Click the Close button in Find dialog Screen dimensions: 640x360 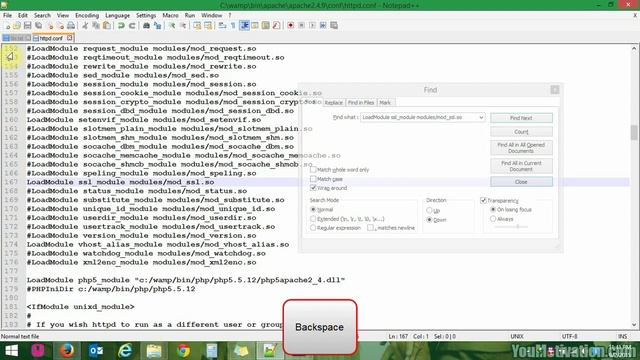521,182
